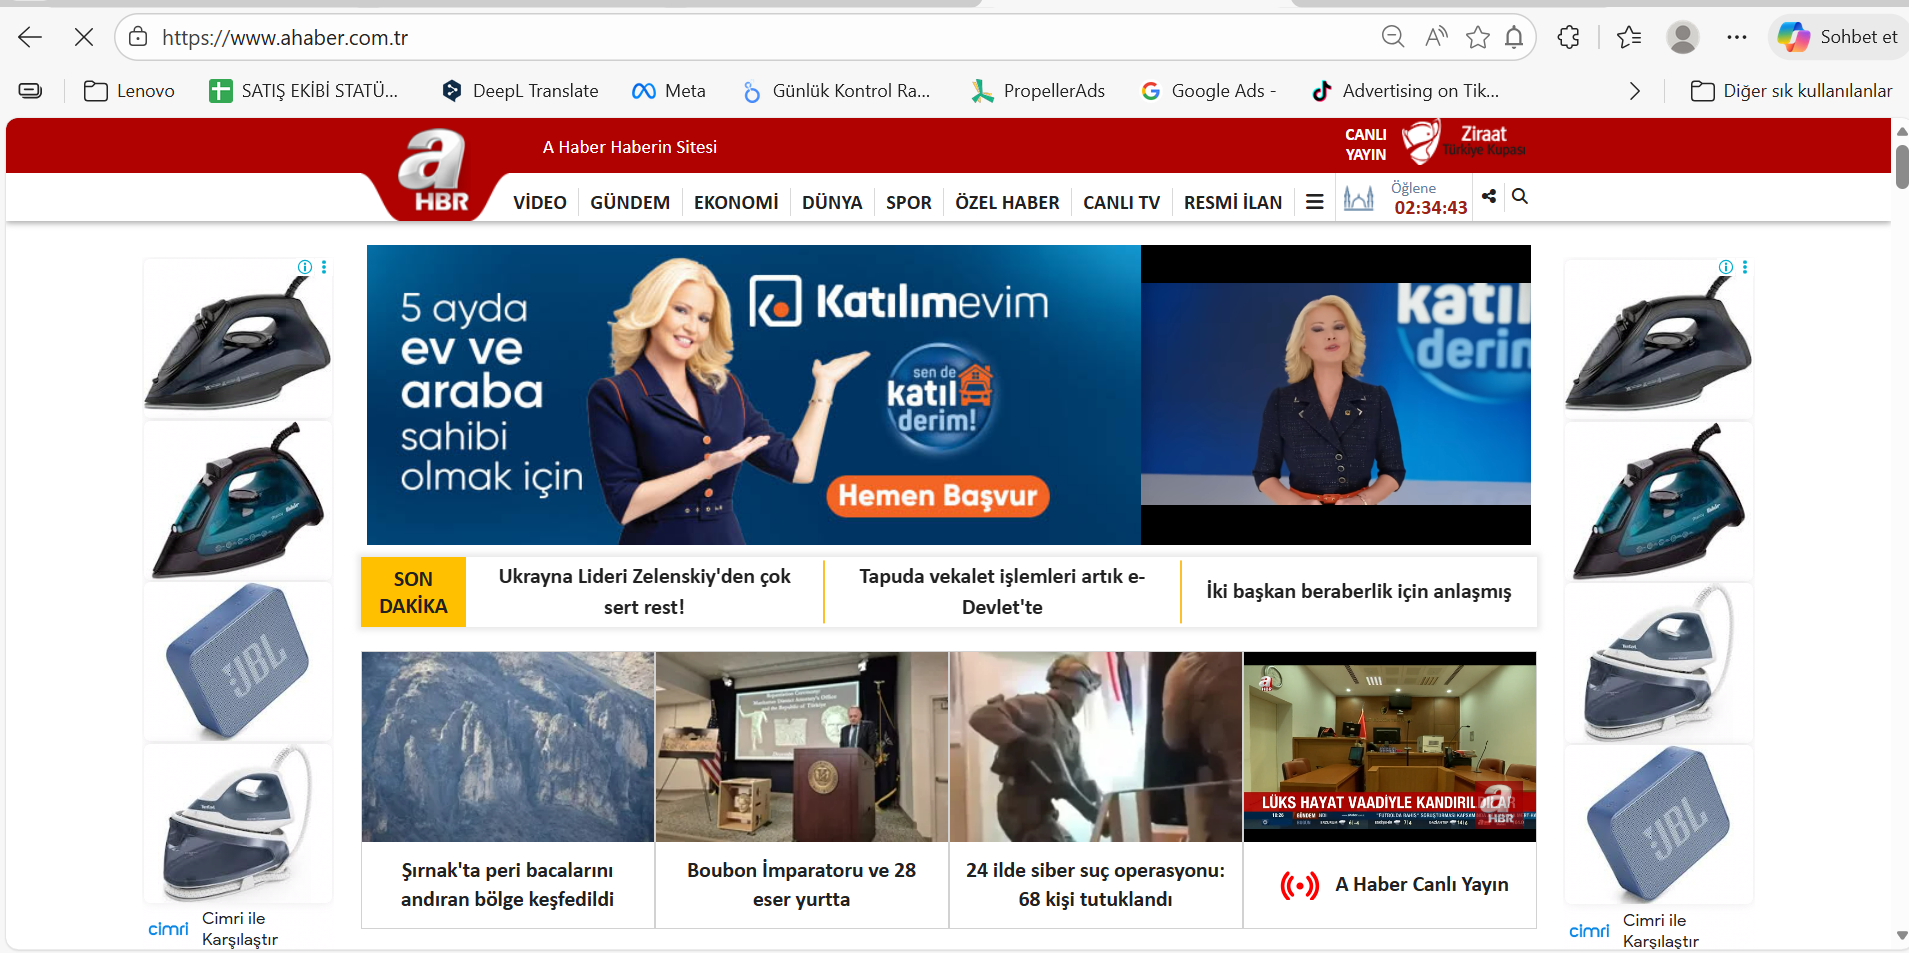Open browser Settings and more menu
Image resolution: width=1909 pixels, height=953 pixels.
pyautogui.click(x=1737, y=37)
